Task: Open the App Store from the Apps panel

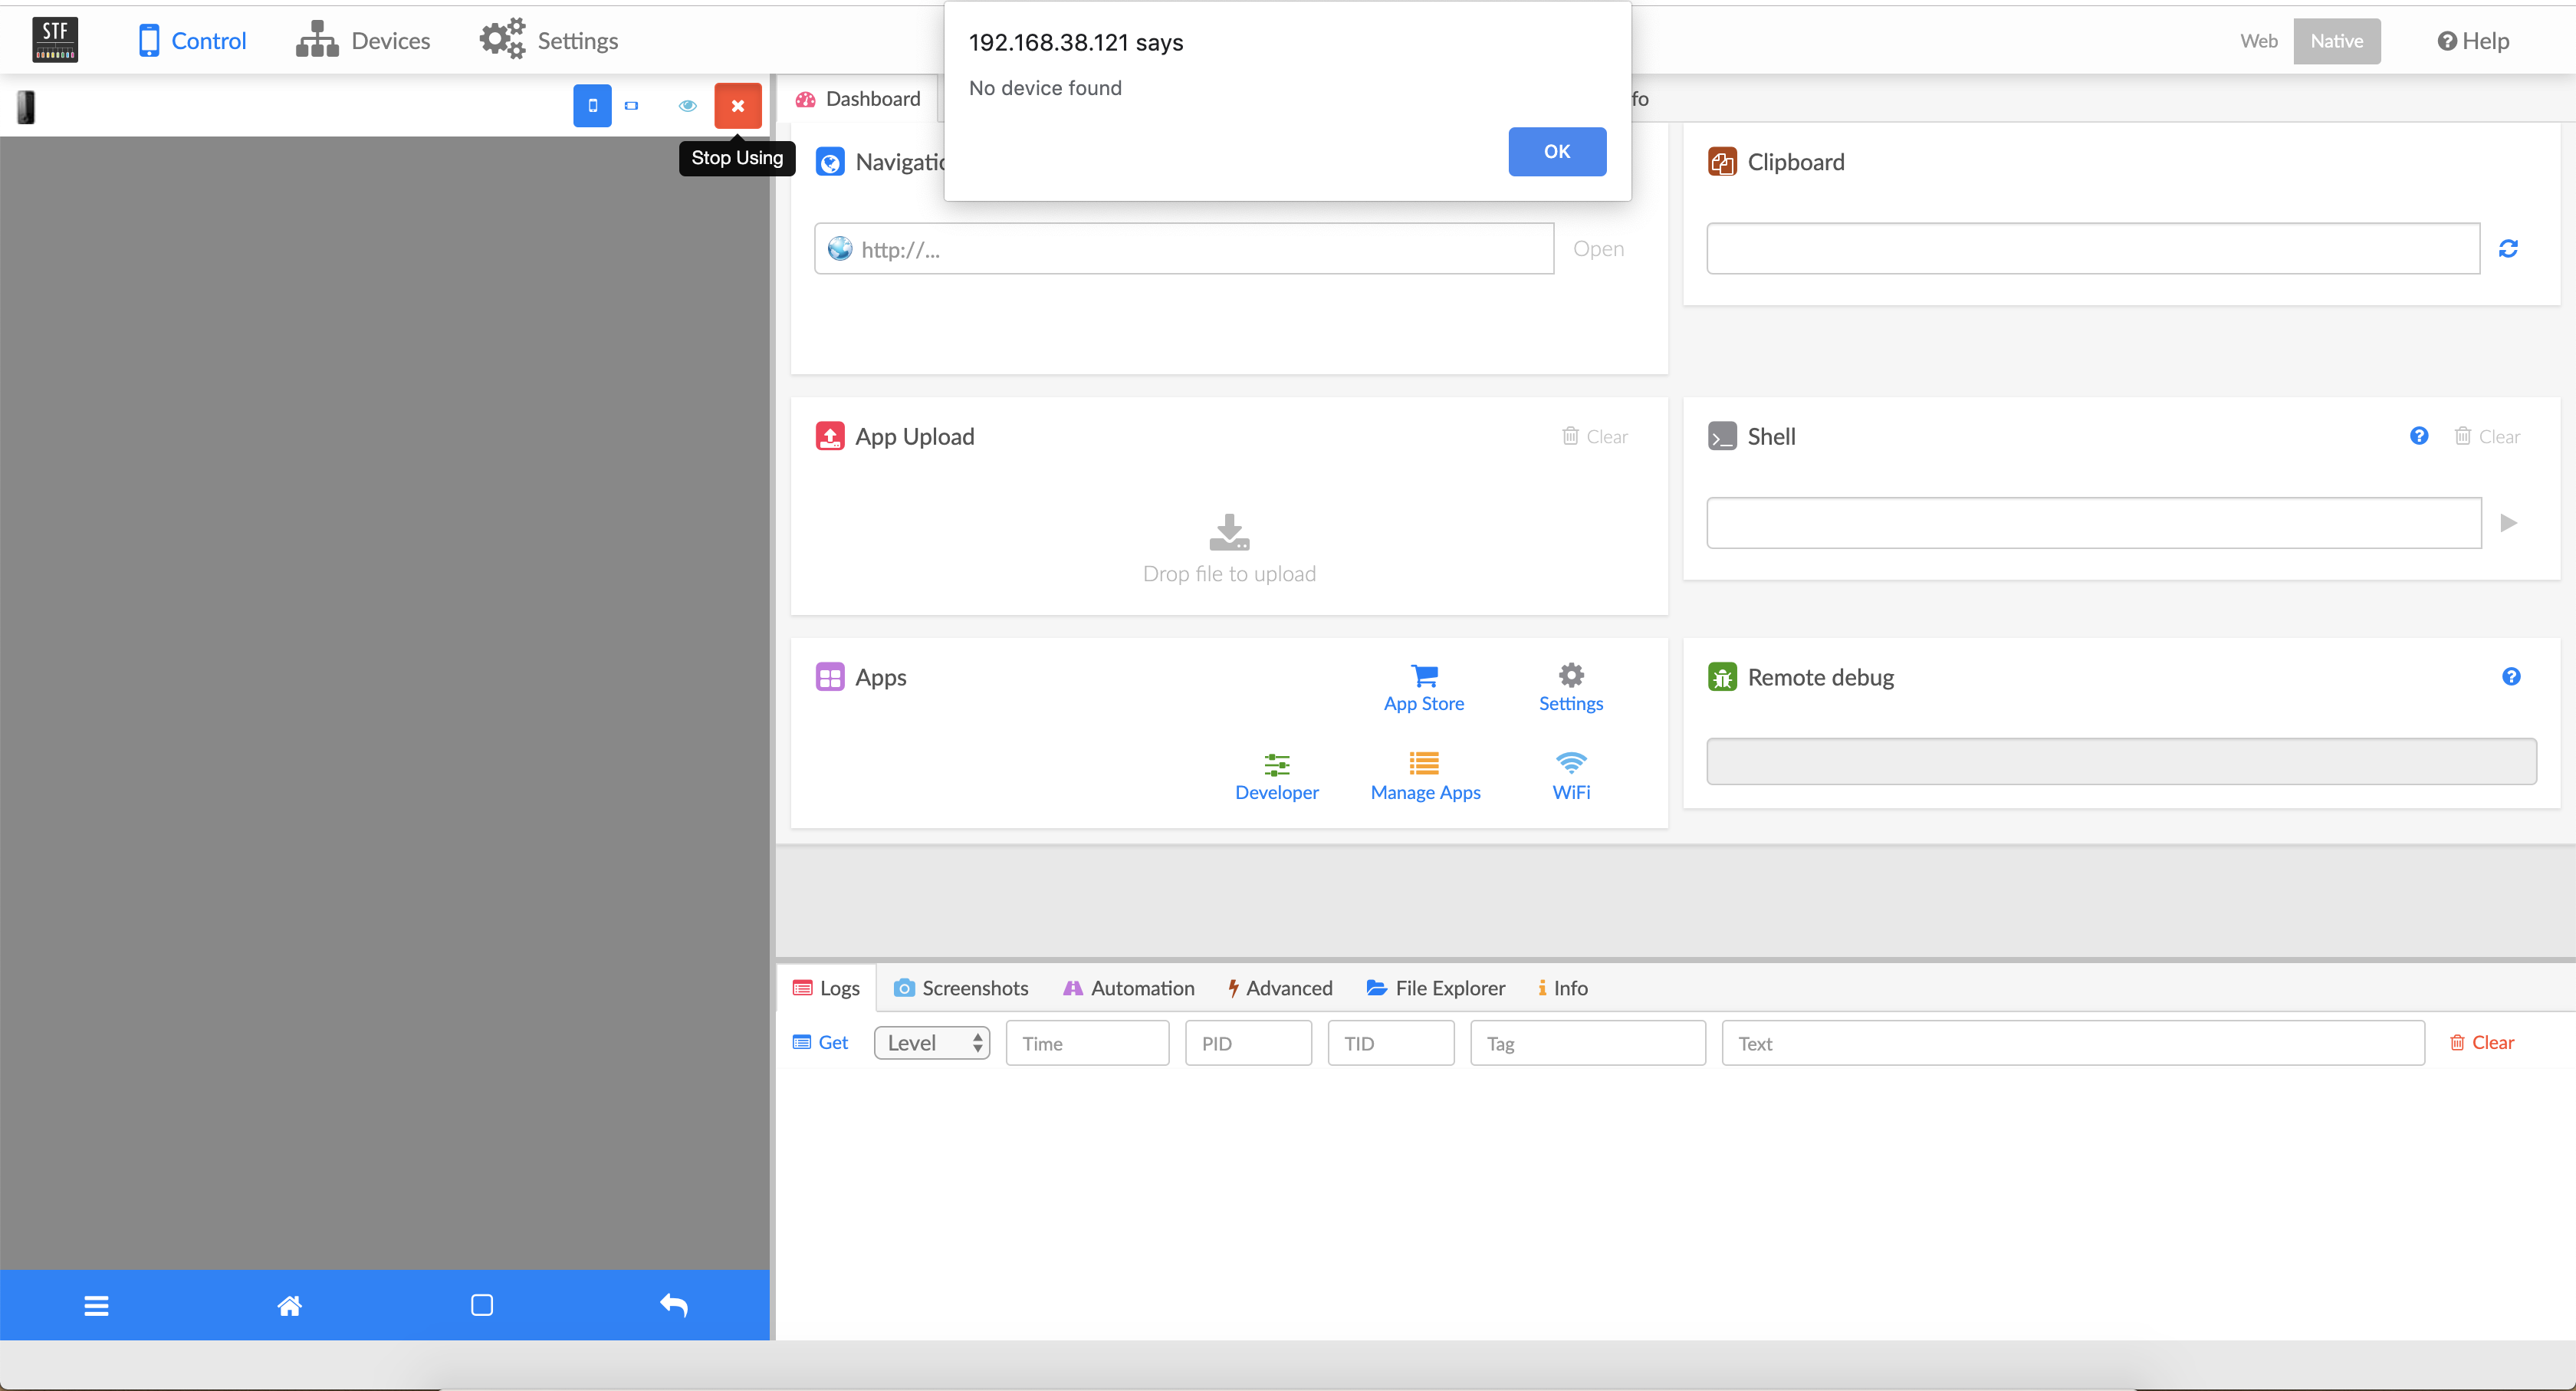Action: coord(1424,686)
